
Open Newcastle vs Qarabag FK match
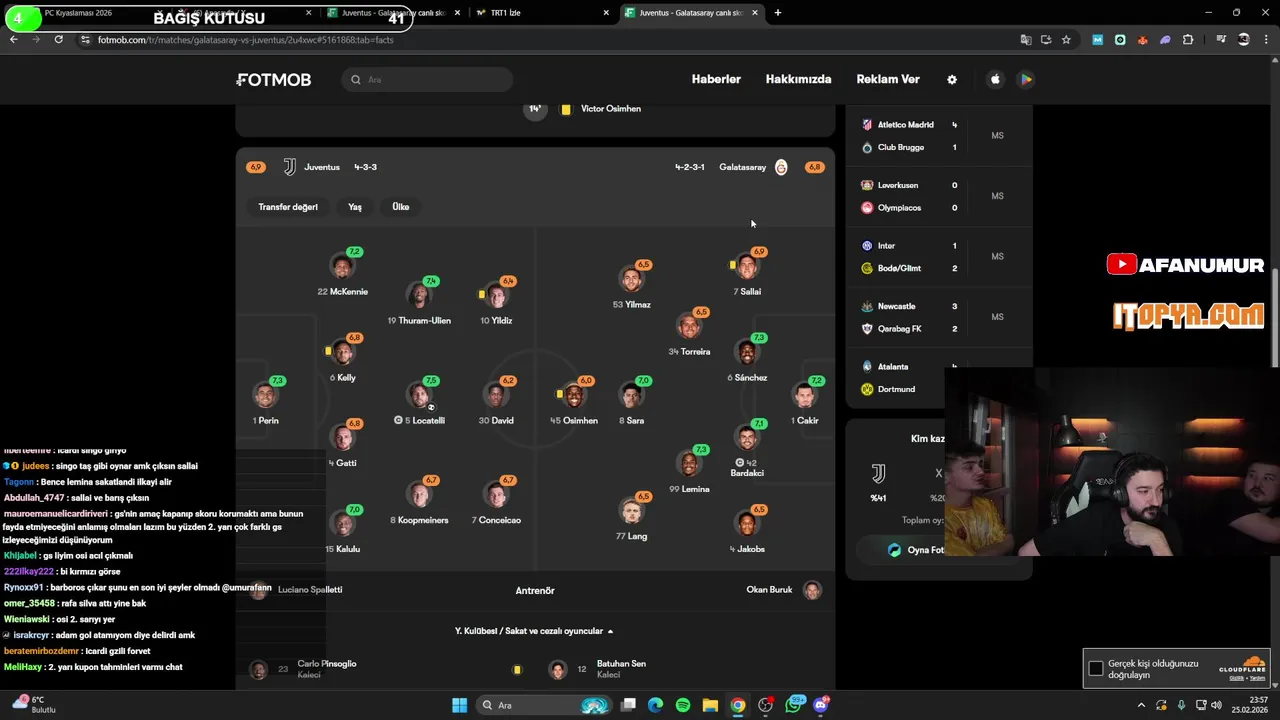pos(938,317)
